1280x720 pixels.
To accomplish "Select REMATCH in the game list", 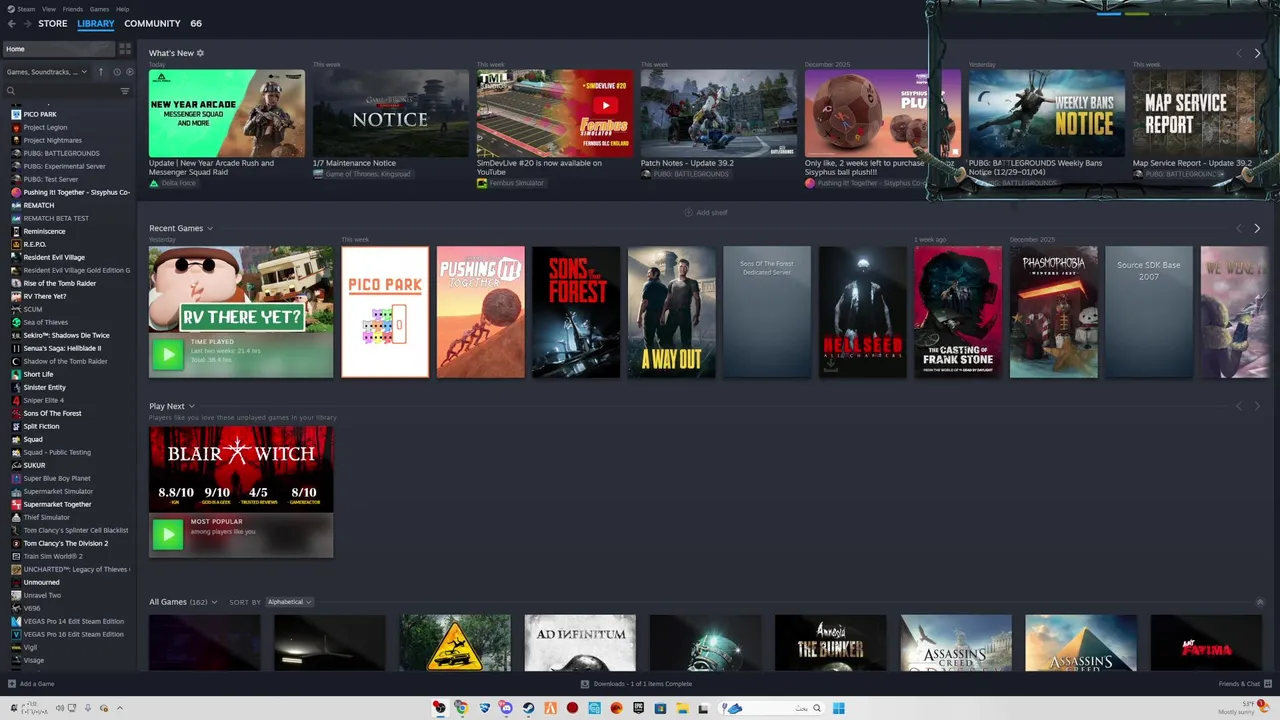I will point(39,205).
